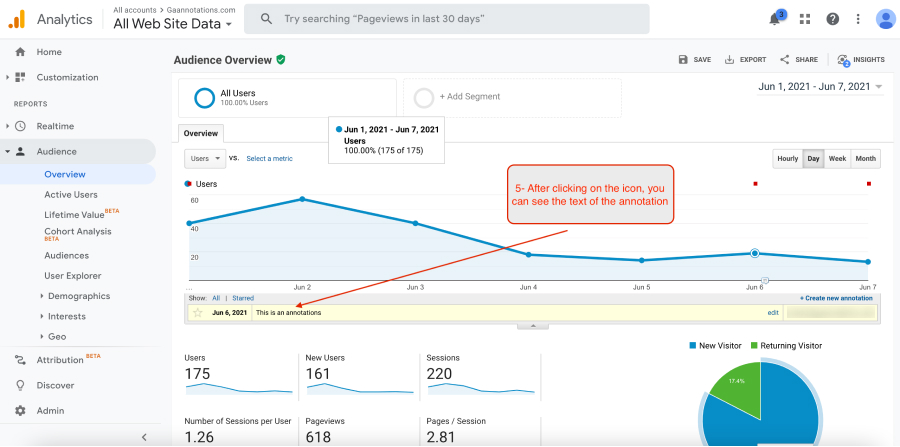
Task: Open the All Web Site Data dropdown
Action: point(173,24)
